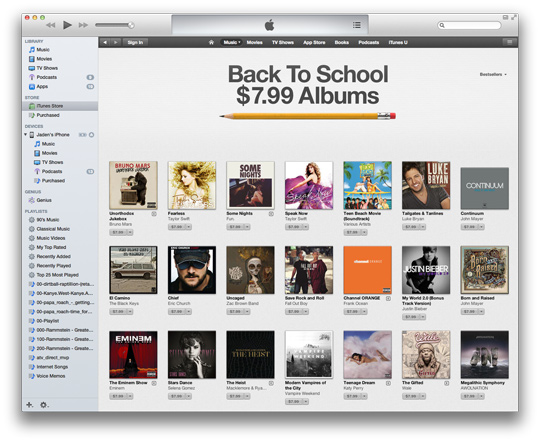Click the Sign In button
540x442 pixels.
pos(135,42)
